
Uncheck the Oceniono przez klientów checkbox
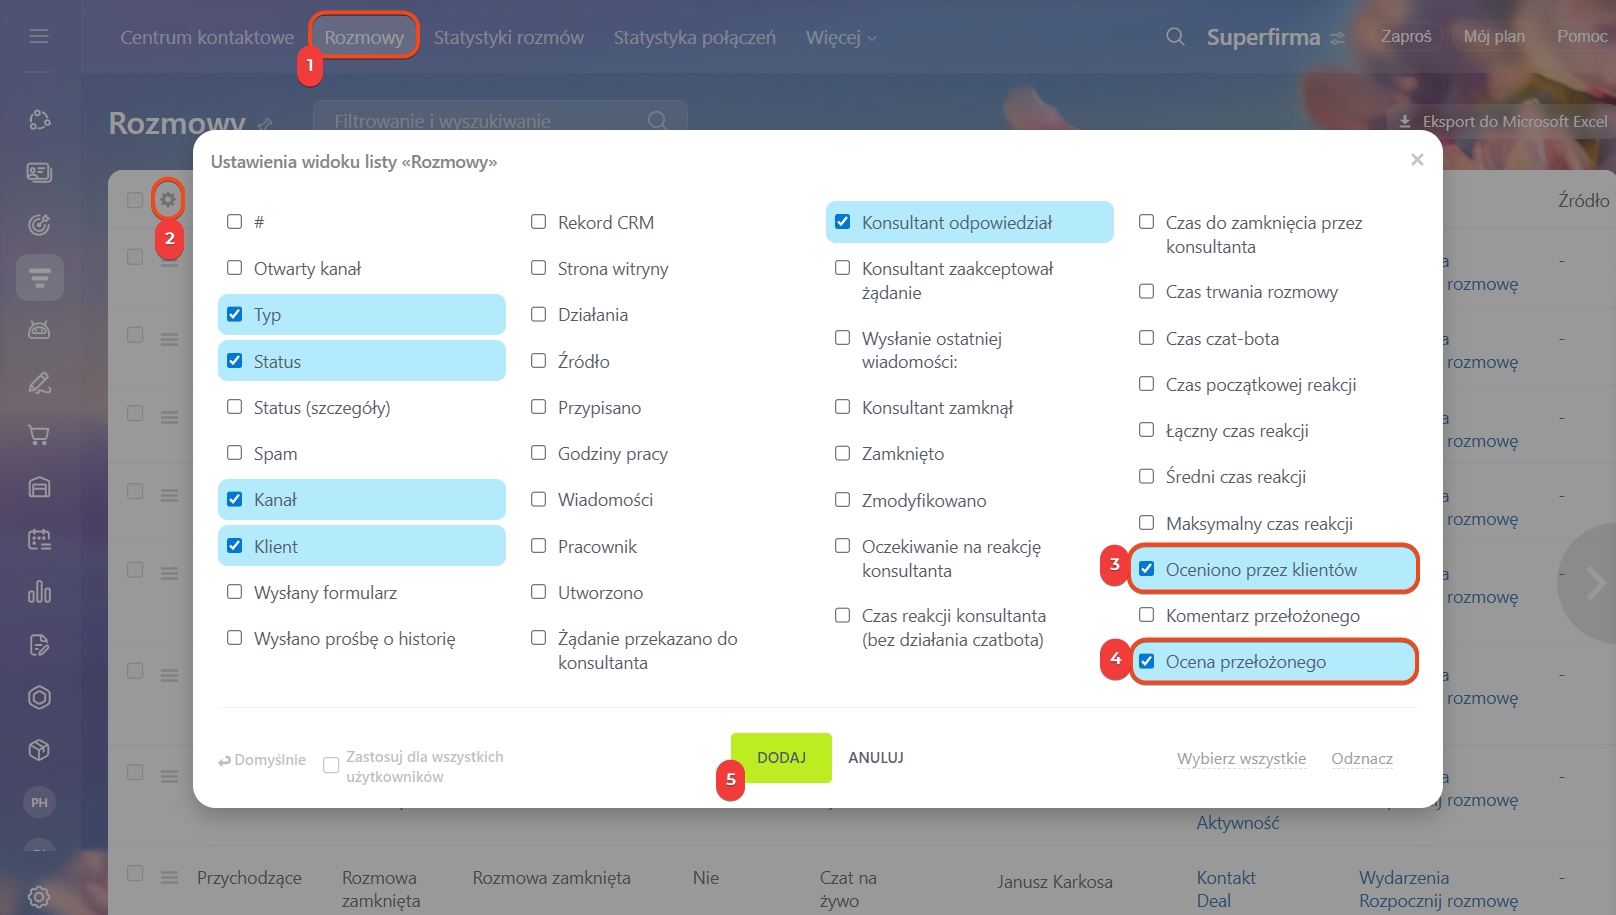(x=1147, y=569)
